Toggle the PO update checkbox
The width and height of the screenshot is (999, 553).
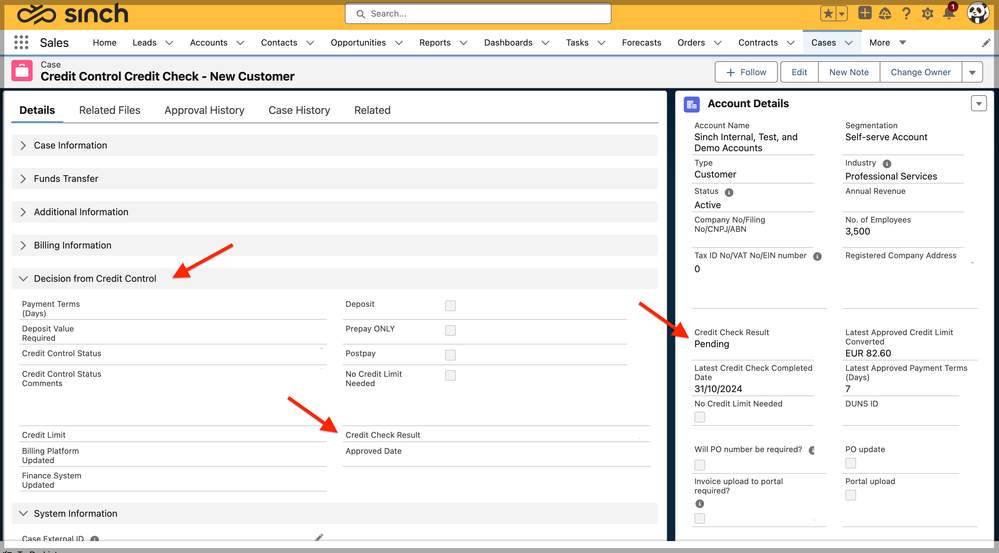click(851, 463)
